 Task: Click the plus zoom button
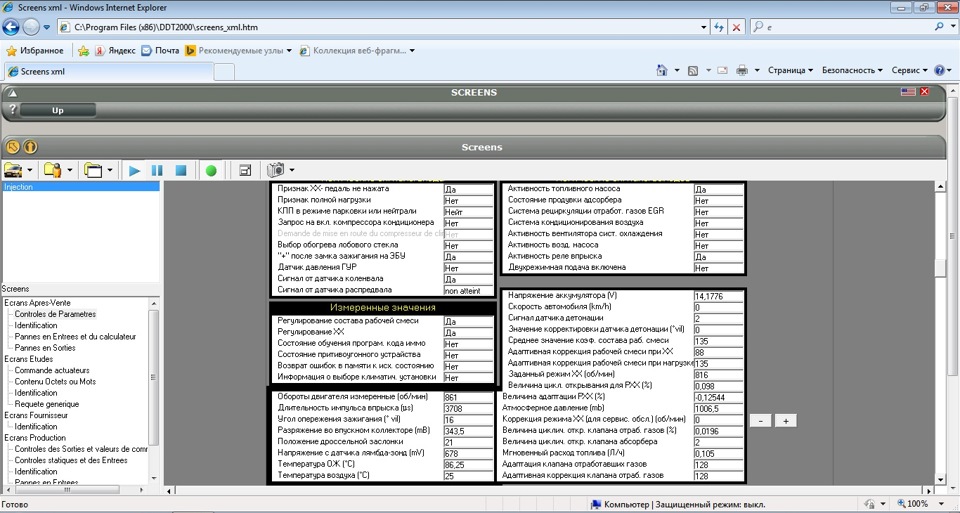pyautogui.click(x=786, y=421)
